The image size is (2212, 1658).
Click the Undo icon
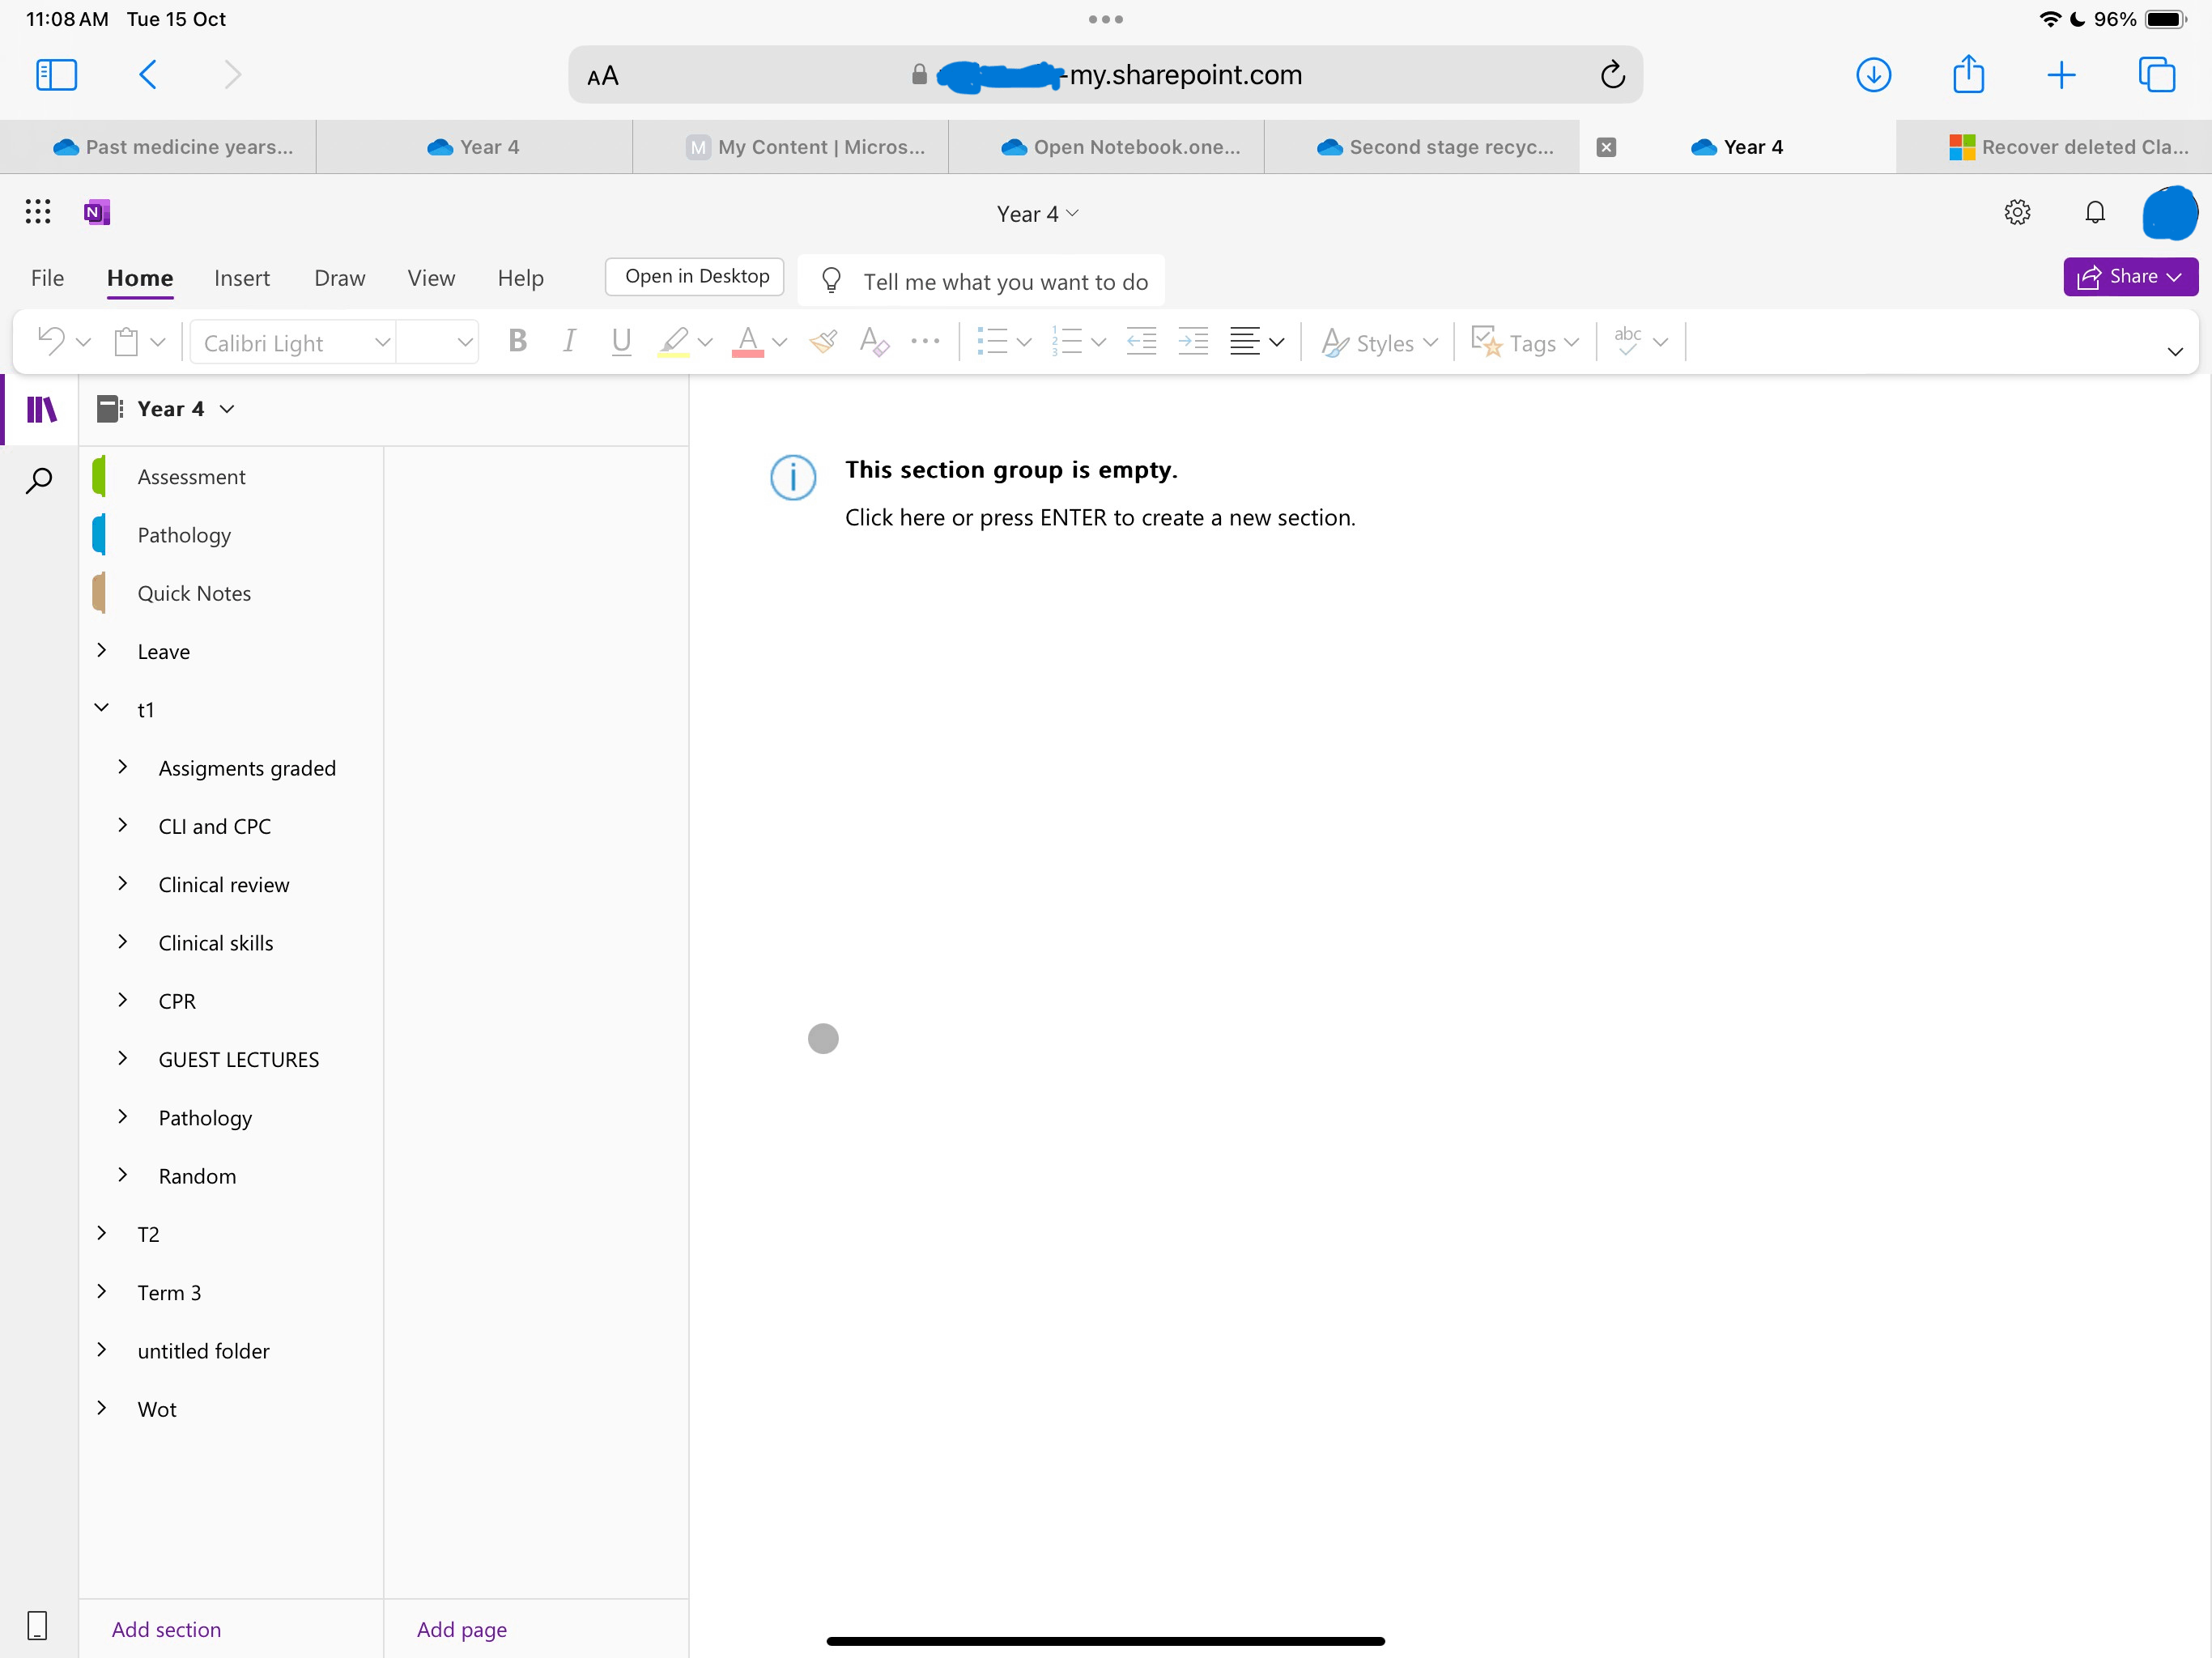51,342
